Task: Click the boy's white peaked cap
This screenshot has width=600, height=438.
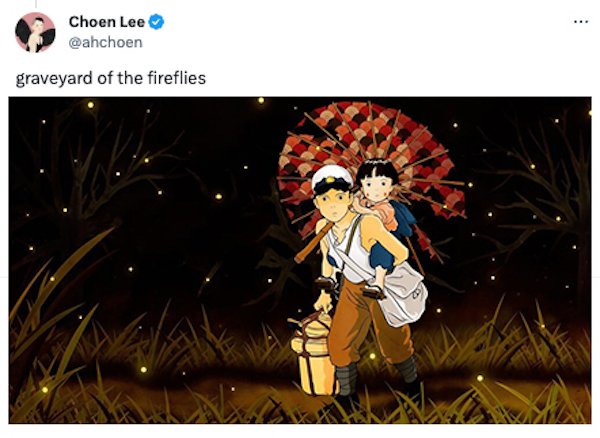Action: tap(332, 179)
